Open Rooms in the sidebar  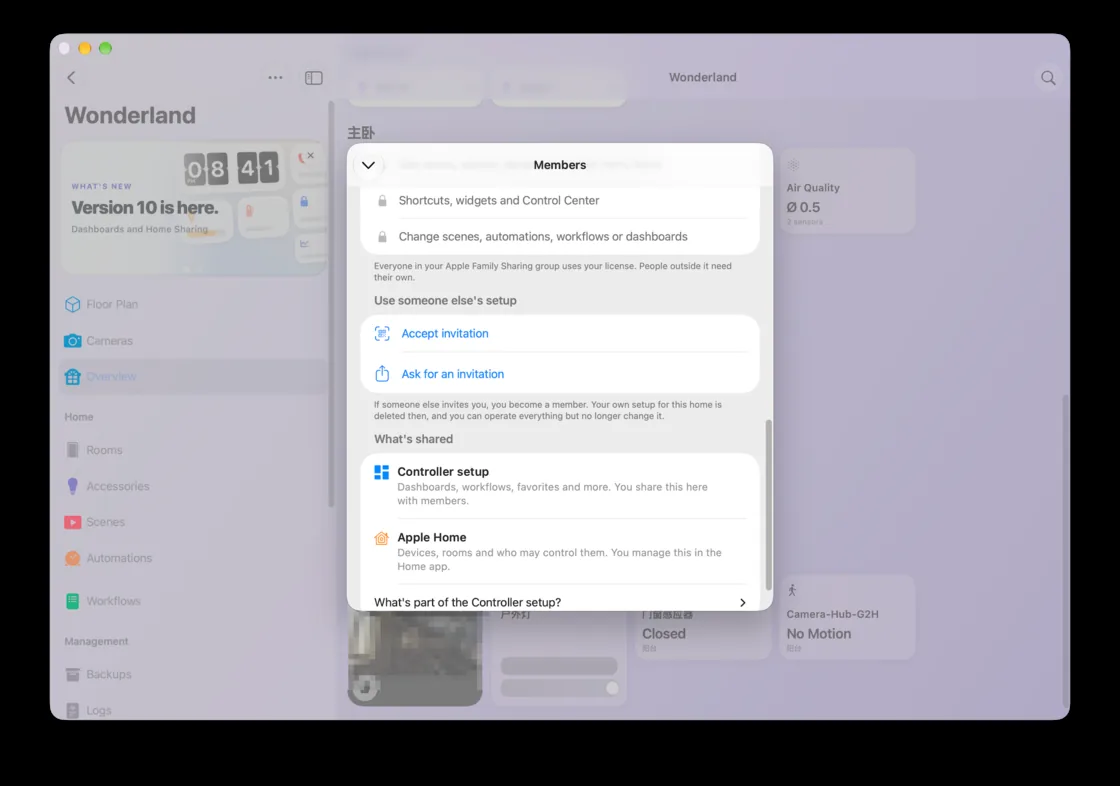[x=193, y=450]
